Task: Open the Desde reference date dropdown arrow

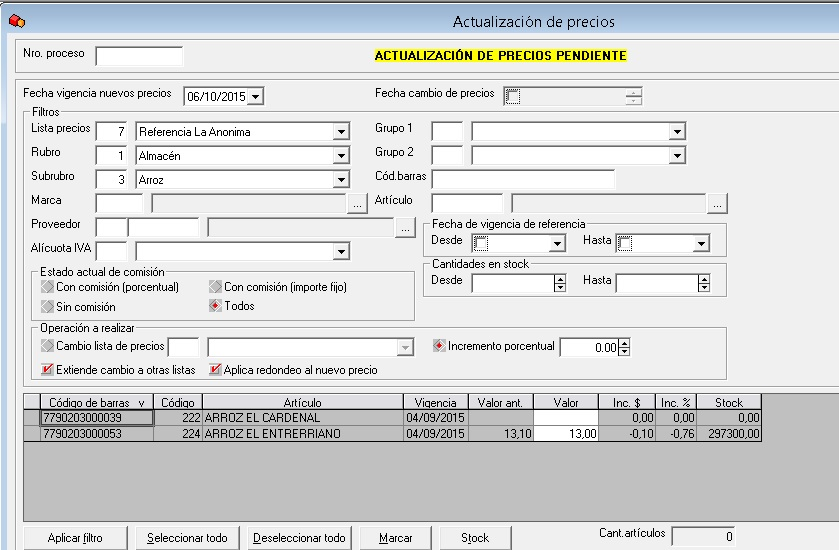Action: pyautogui.click(x=557, y=243)
